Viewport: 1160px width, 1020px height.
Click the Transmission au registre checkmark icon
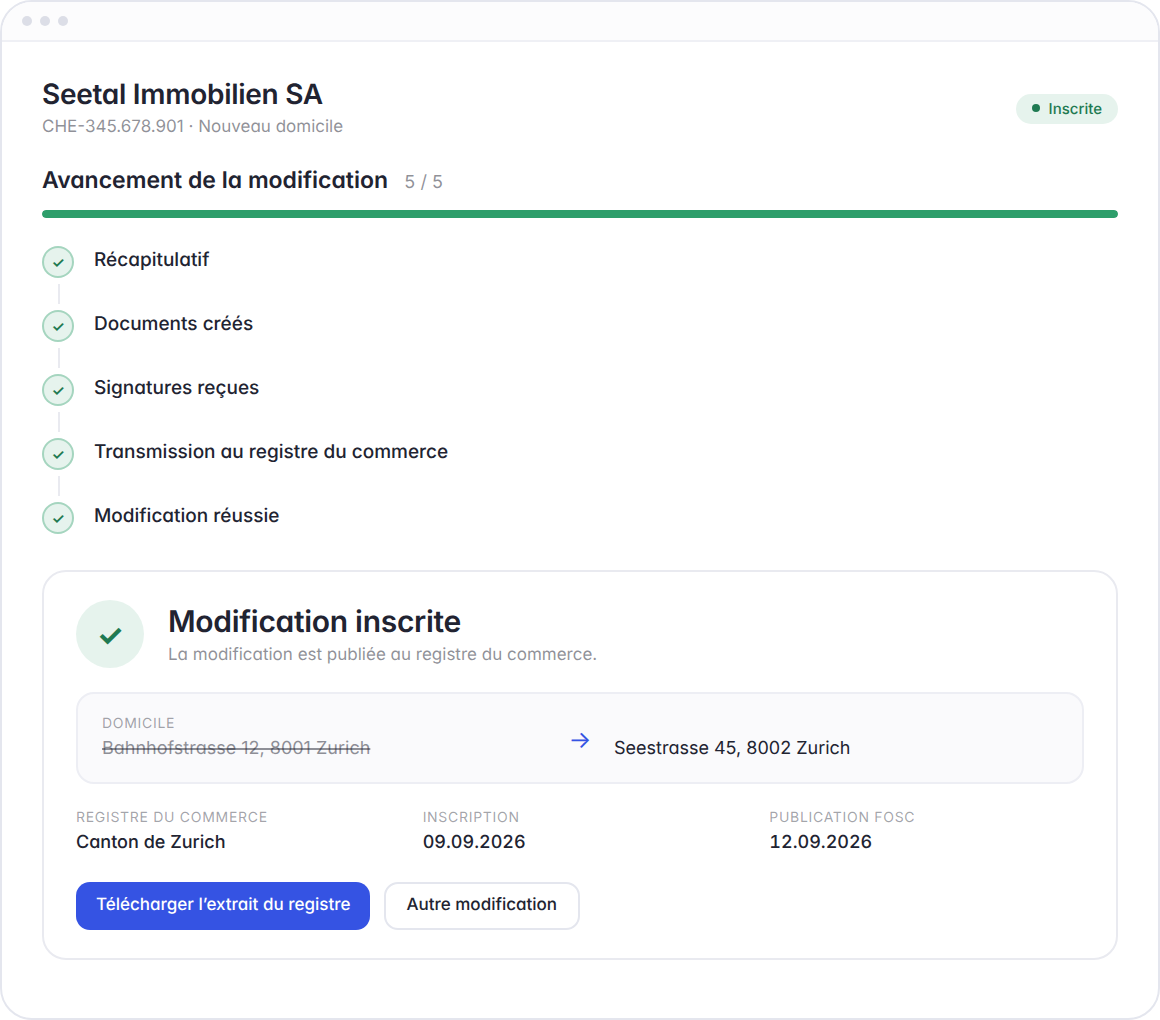(58, 454)
